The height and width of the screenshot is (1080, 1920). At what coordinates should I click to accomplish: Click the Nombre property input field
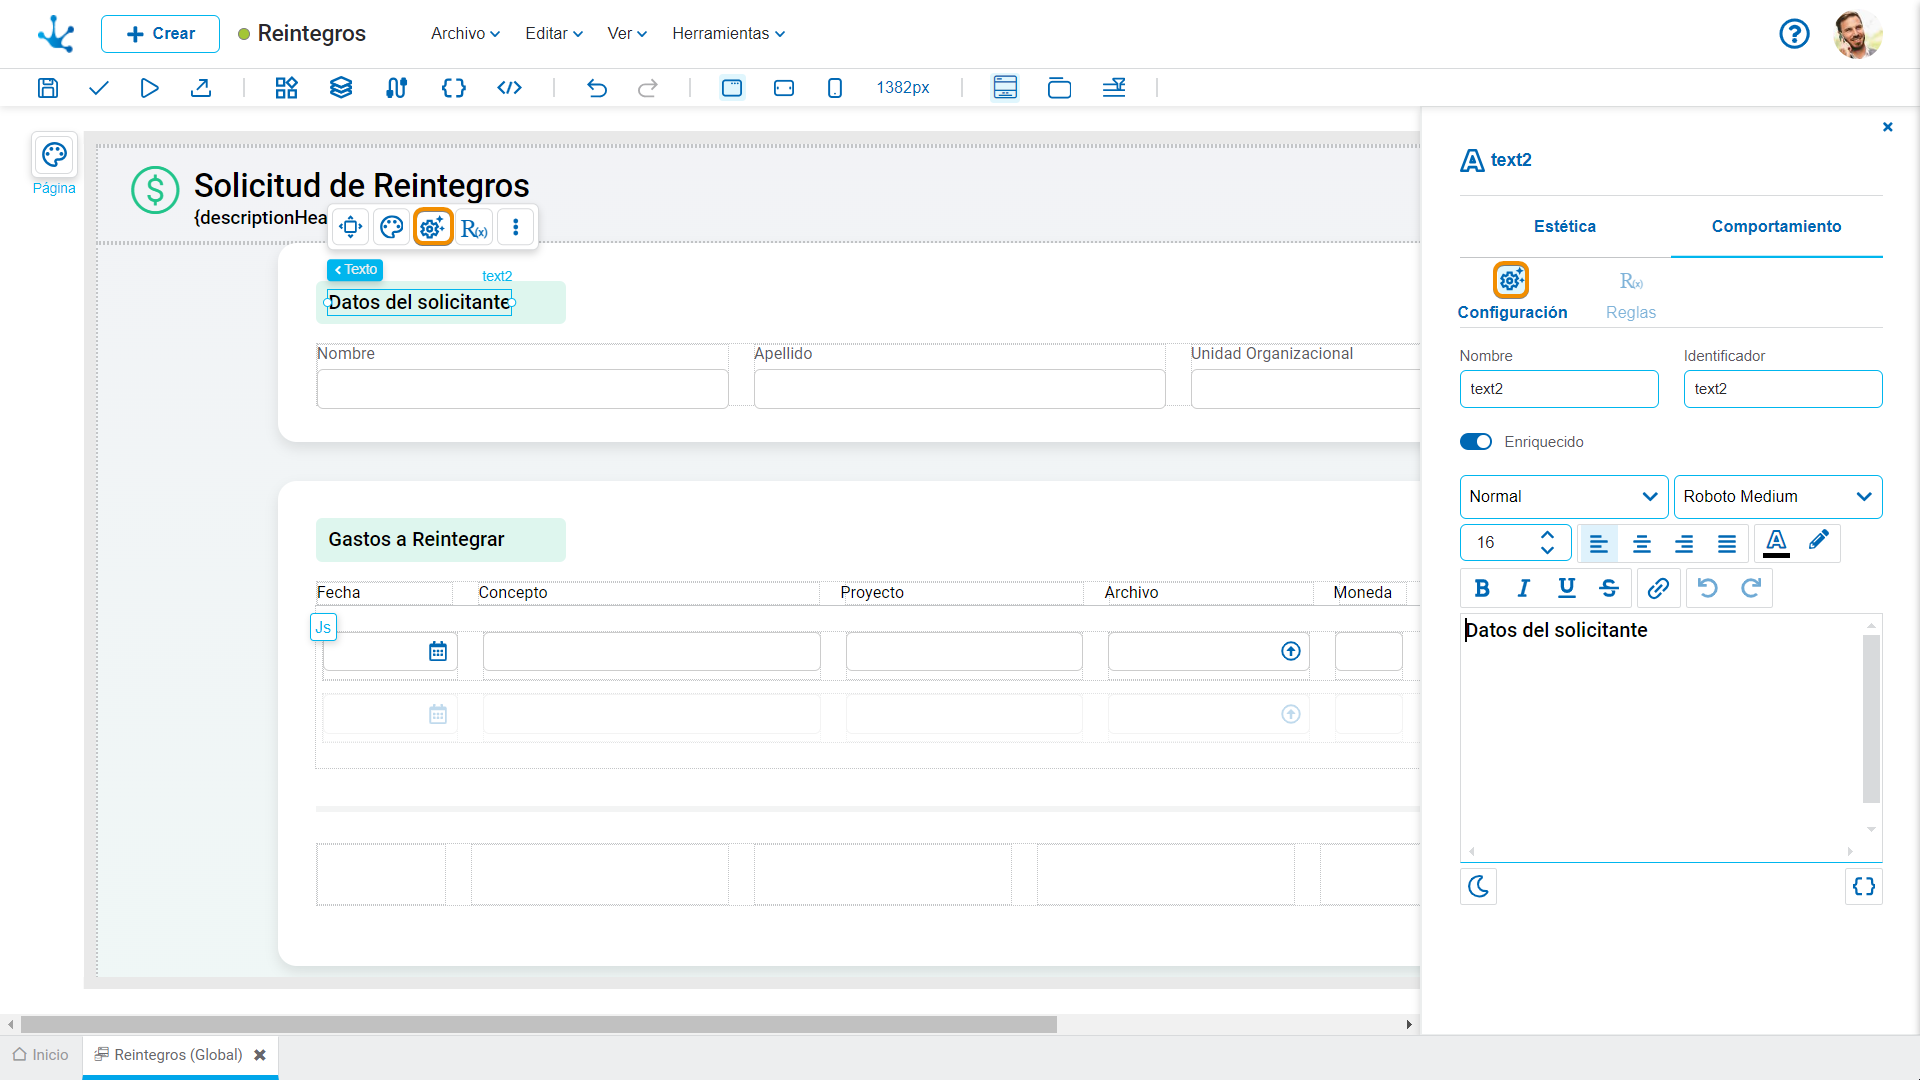[x=1559, y=389]
